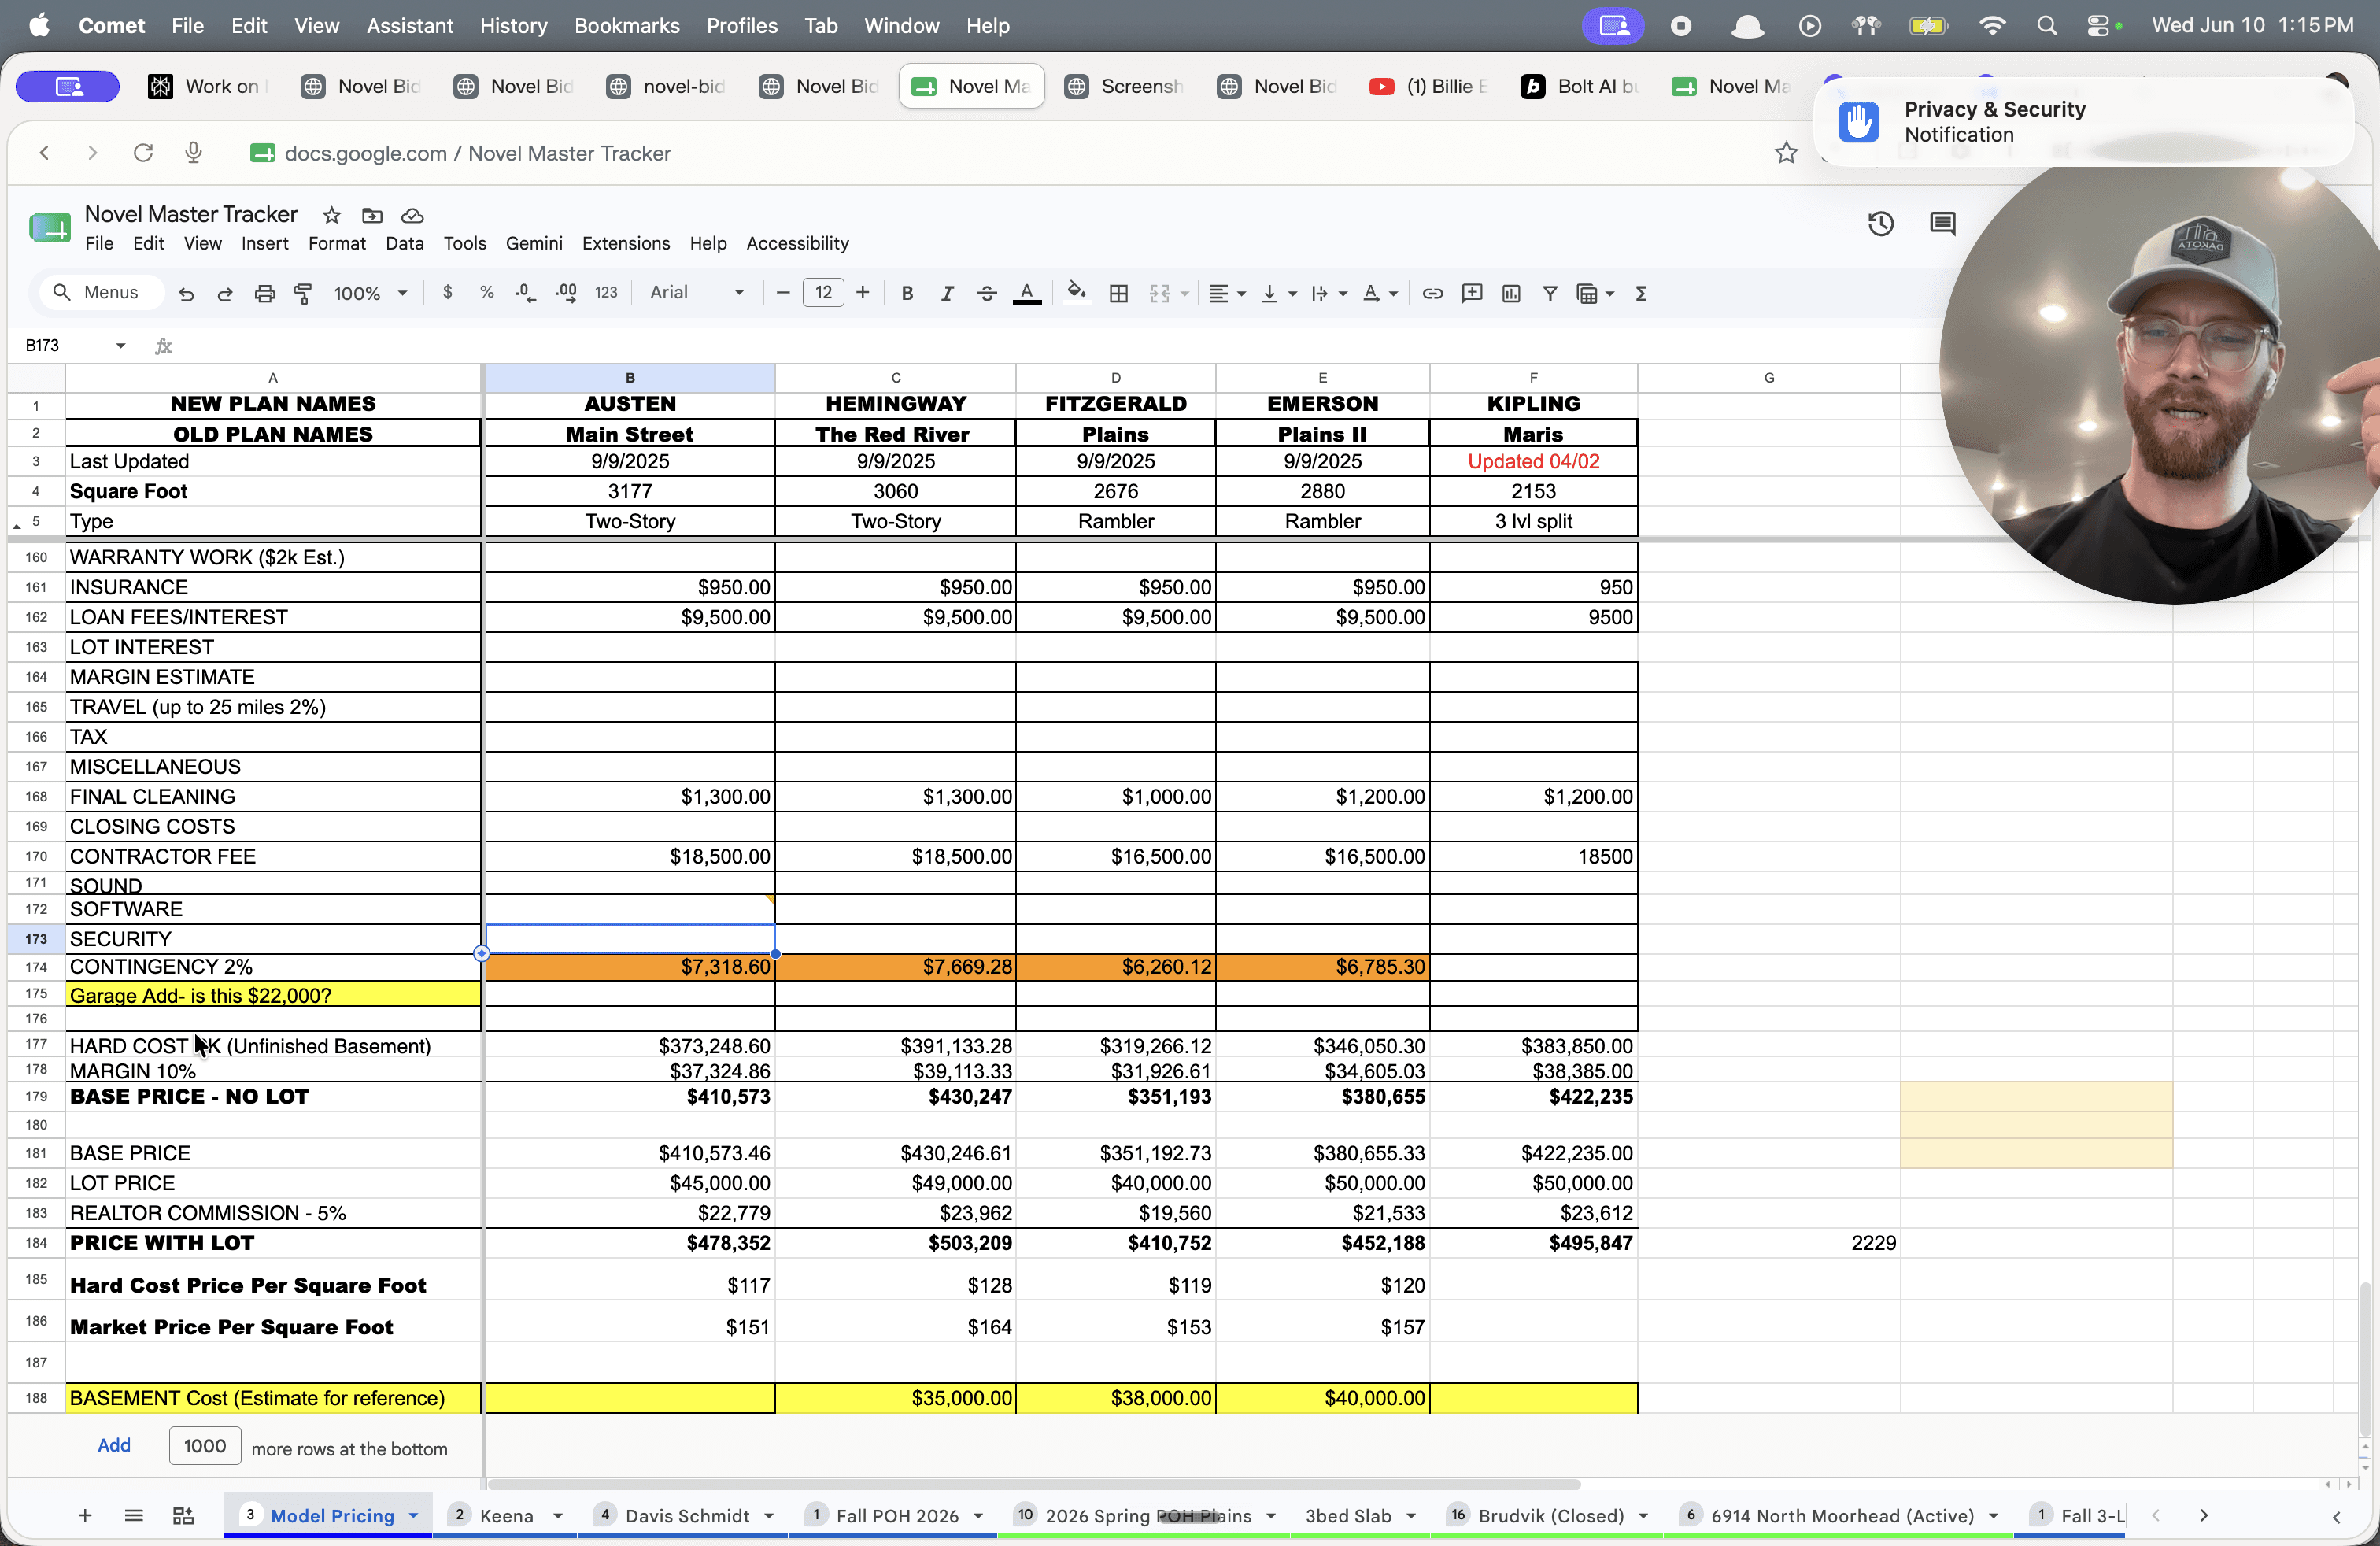This screenshot has height=1546, width=2380.
Task: Move document using folder icon
Action: tap(372, 215)
